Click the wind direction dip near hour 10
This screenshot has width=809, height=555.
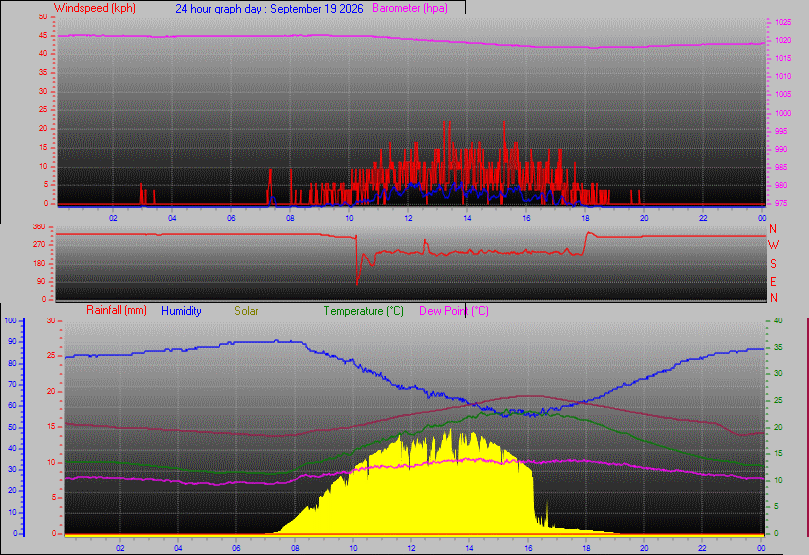(x=357, y=260)
